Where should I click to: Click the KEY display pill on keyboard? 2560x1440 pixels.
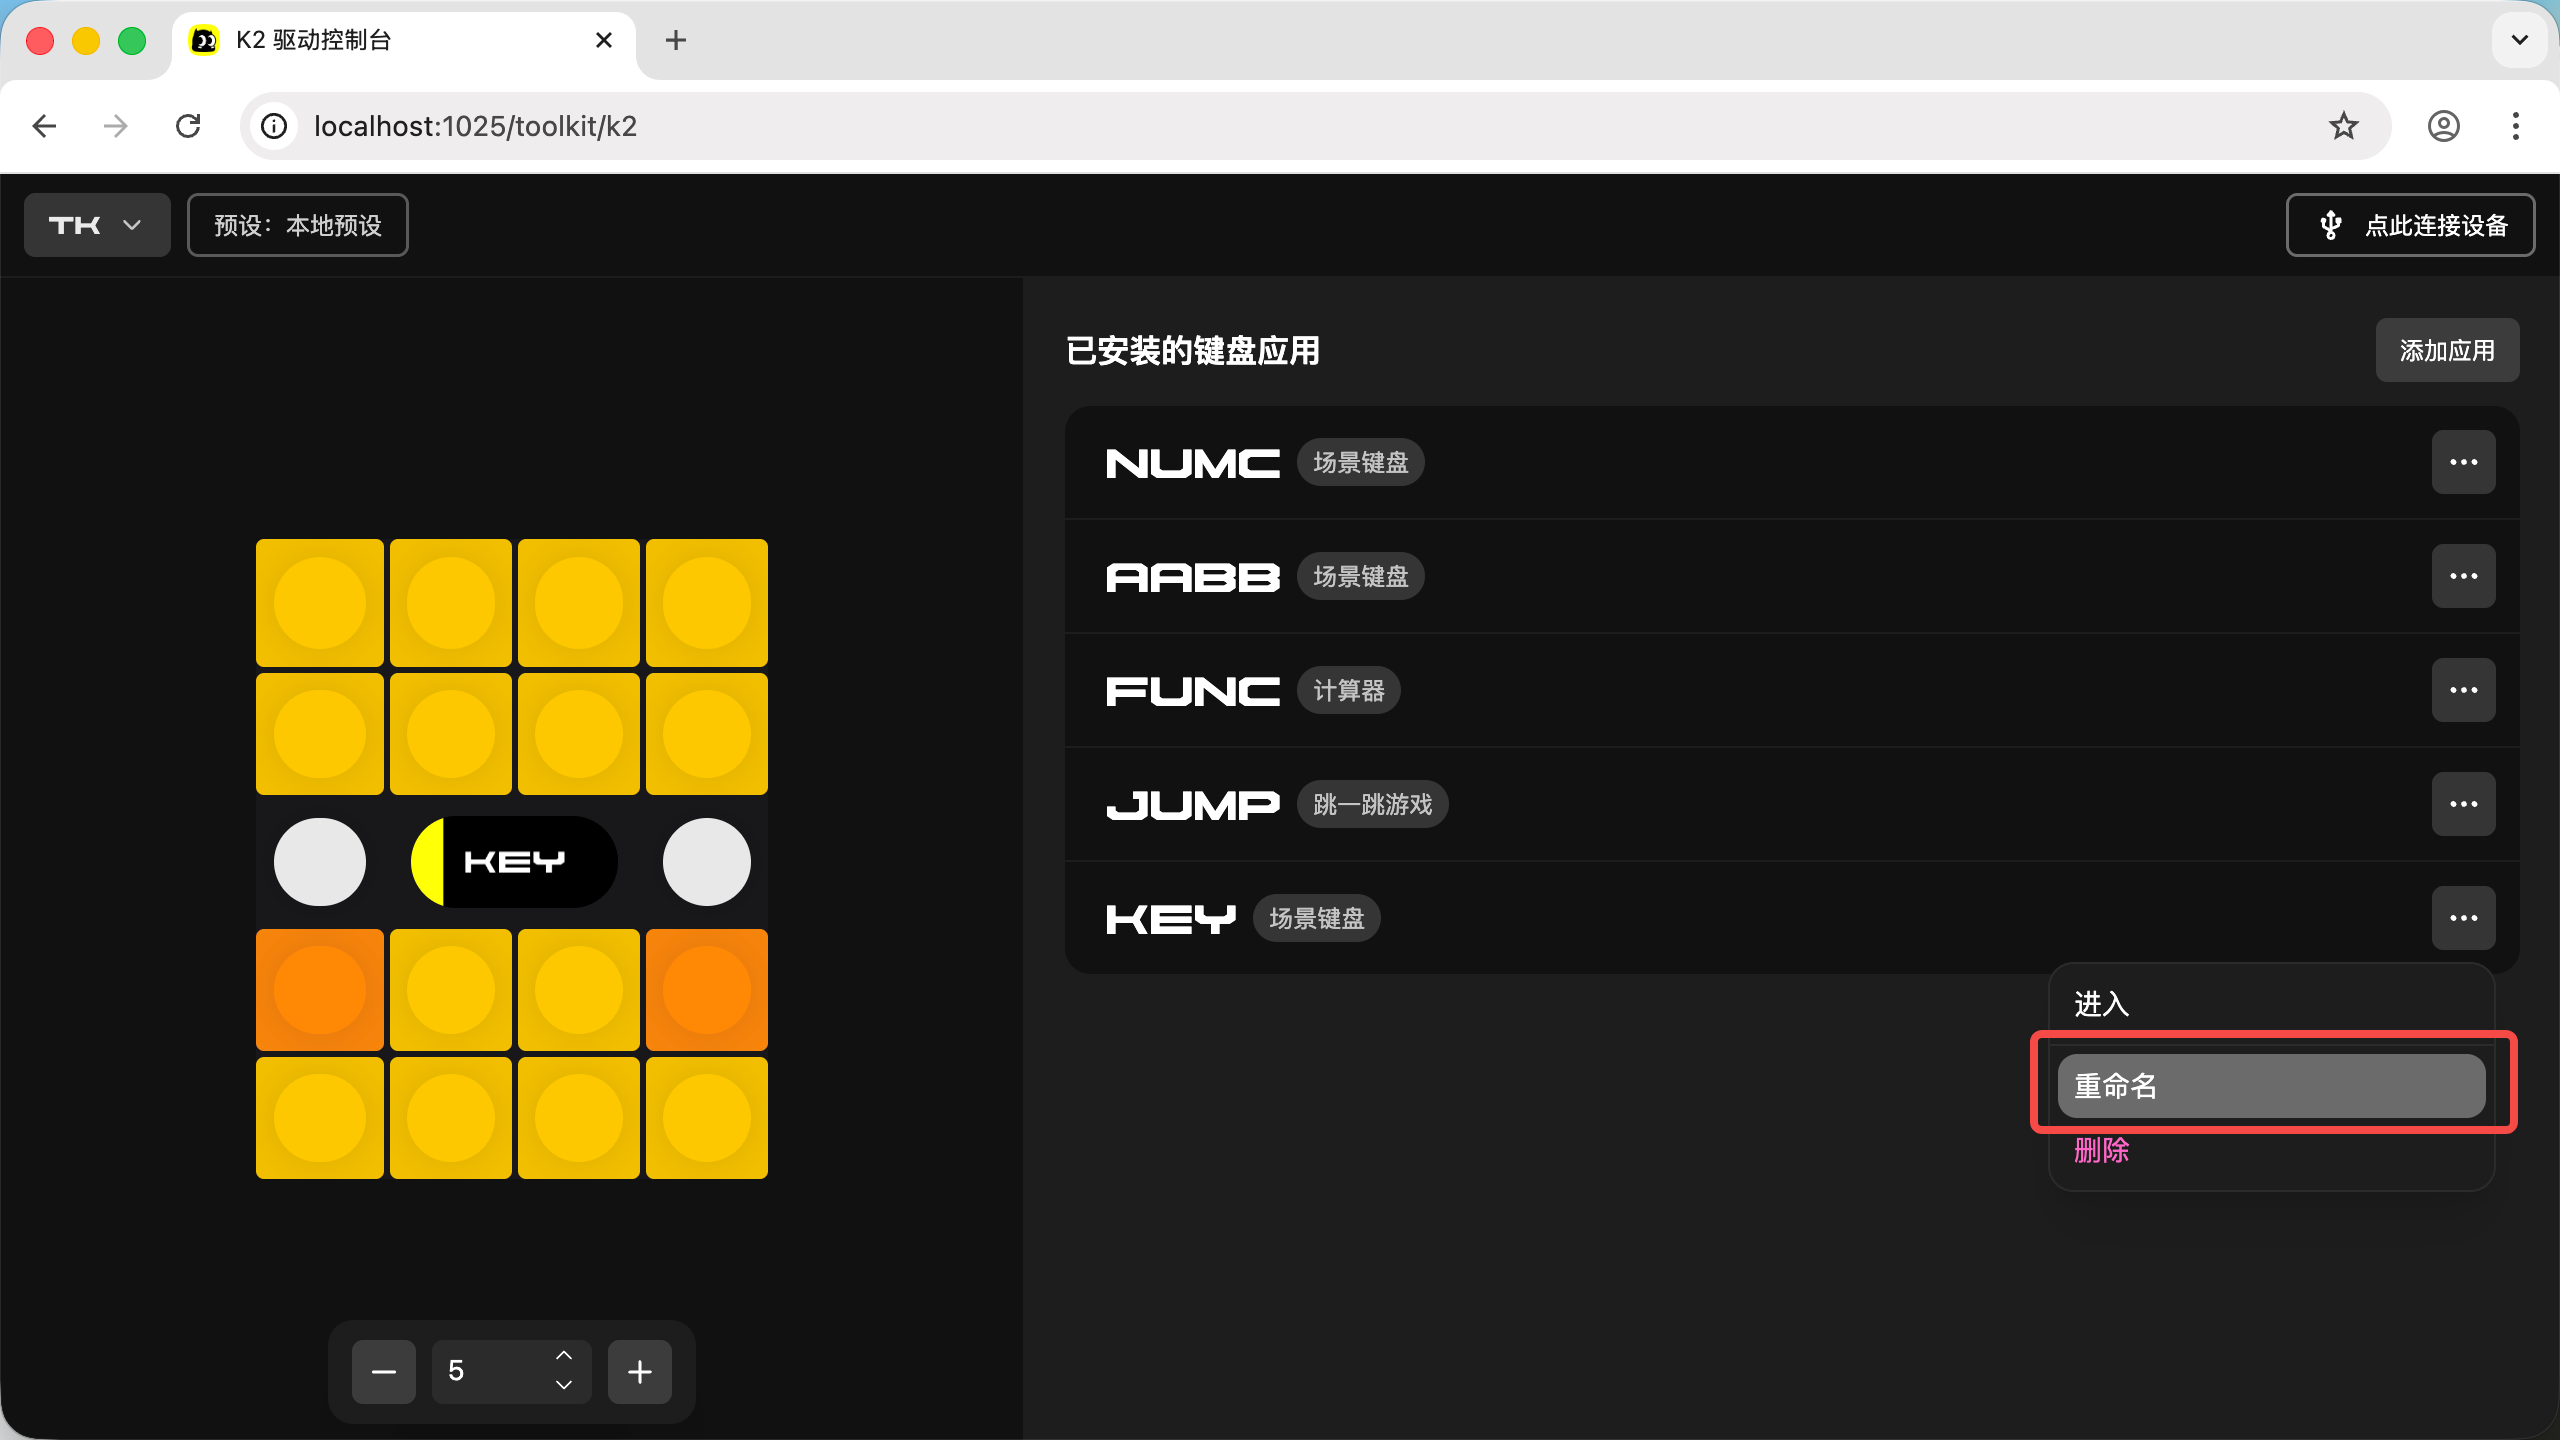click(514, 862)
